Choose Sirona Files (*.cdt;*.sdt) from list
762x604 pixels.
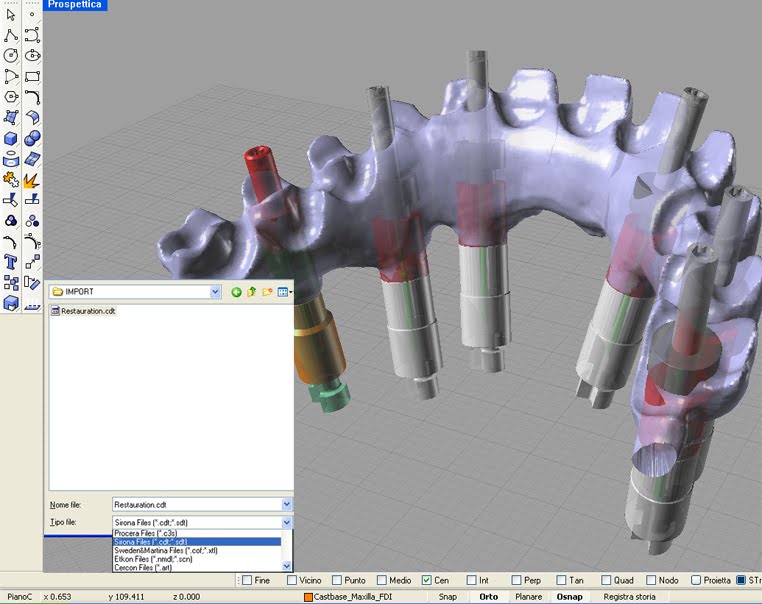pyautogui.click(x=197, y=542)
